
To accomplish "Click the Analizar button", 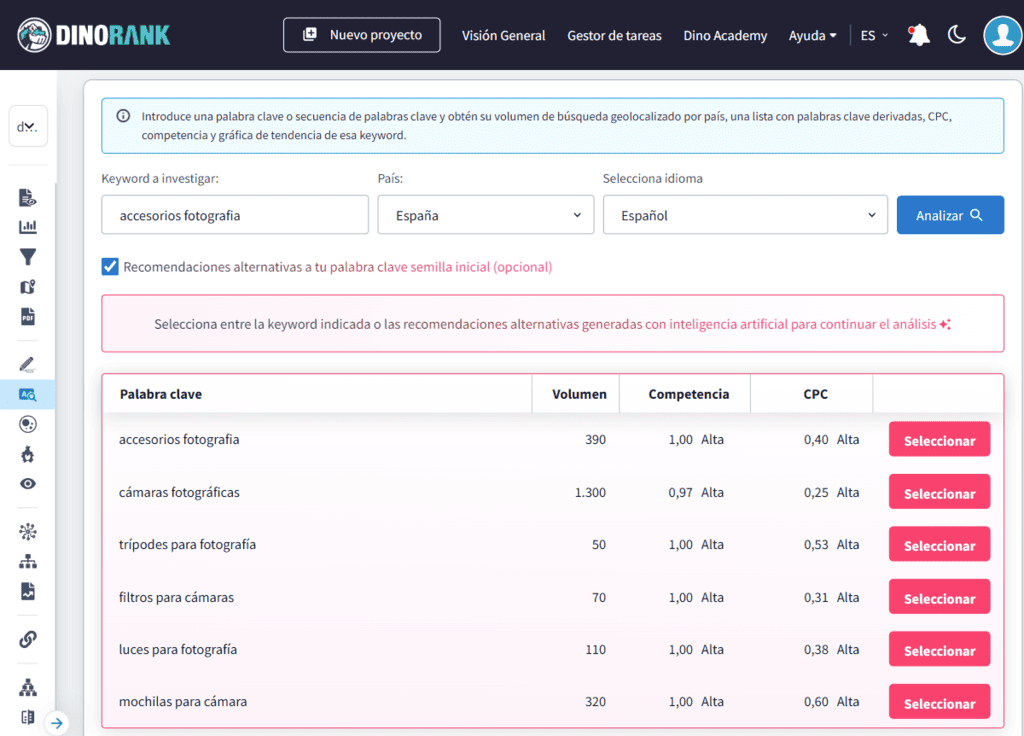I will tap(950, 214).
